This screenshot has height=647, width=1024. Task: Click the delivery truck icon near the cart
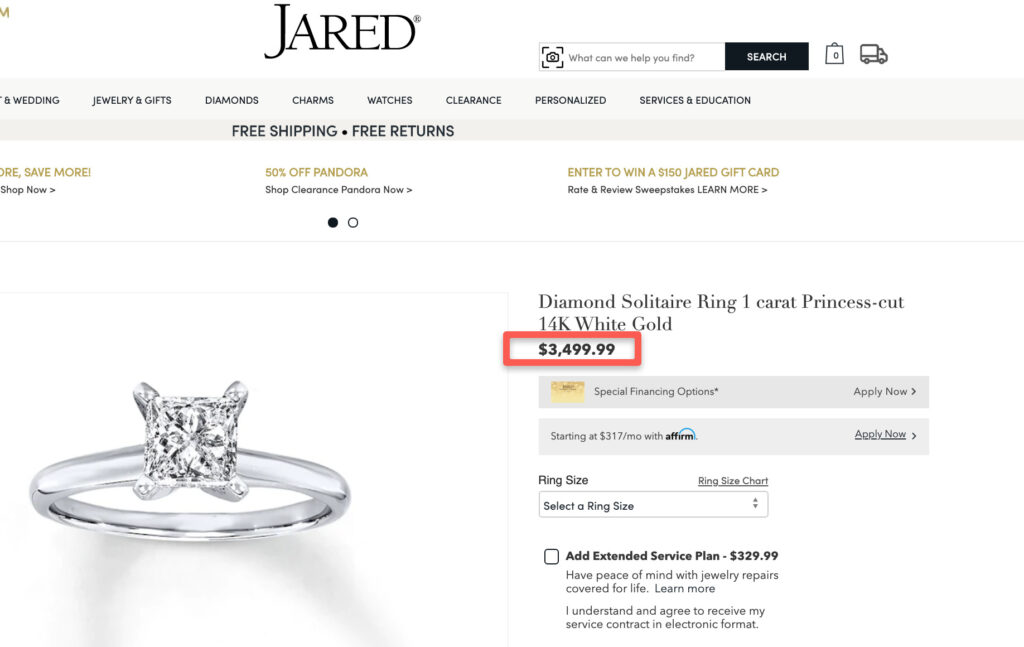(874, 54)
